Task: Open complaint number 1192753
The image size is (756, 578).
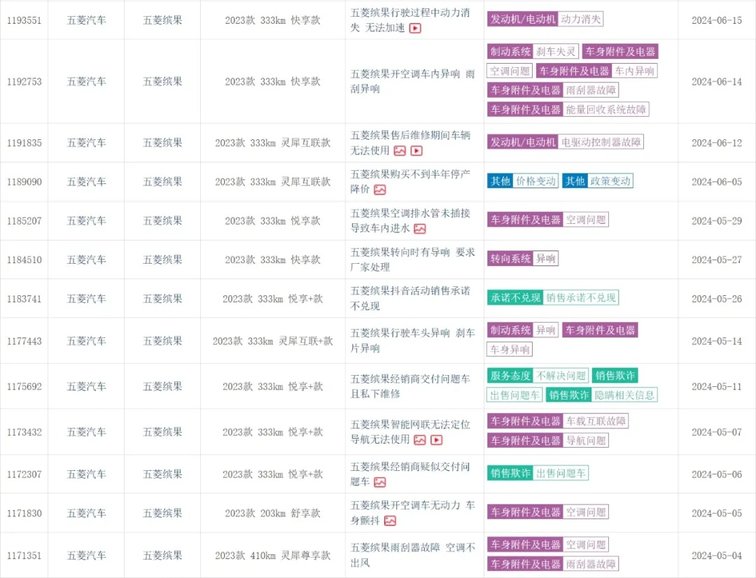Action: [x=21, y=82]
